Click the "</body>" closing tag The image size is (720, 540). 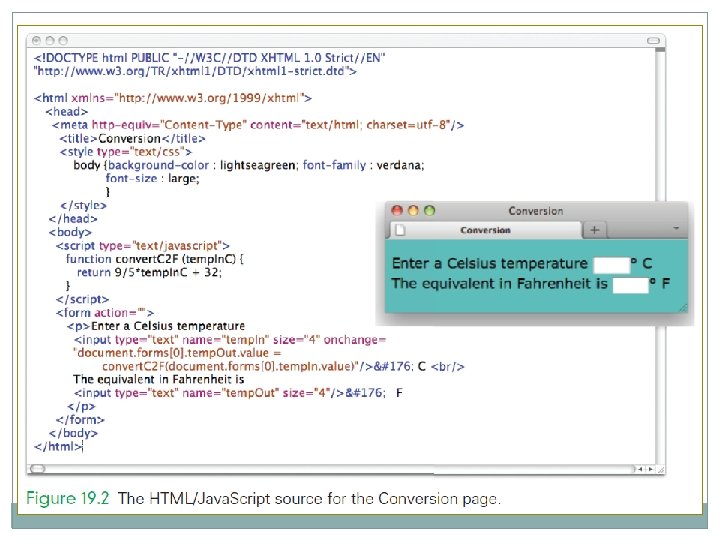(x=73, y=433)
